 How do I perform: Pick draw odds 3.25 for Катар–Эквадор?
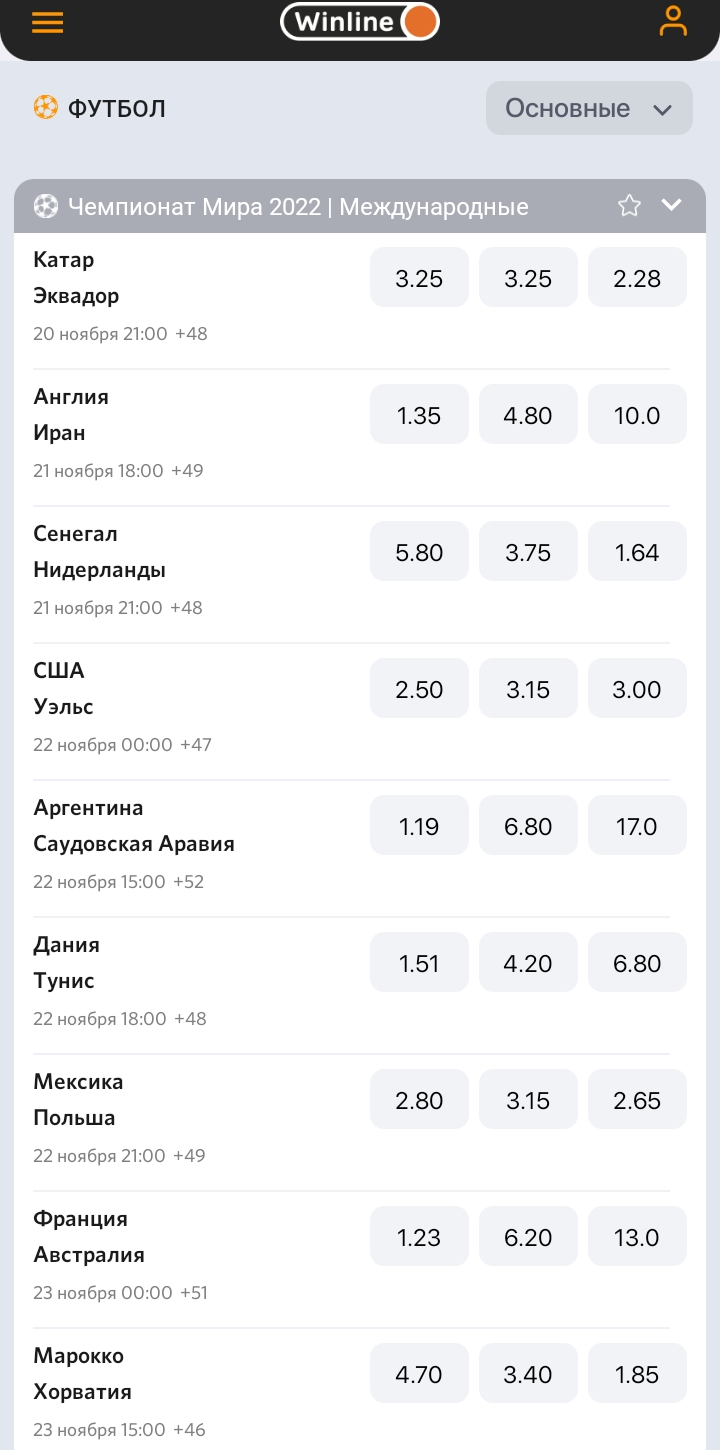pos(528,279)
